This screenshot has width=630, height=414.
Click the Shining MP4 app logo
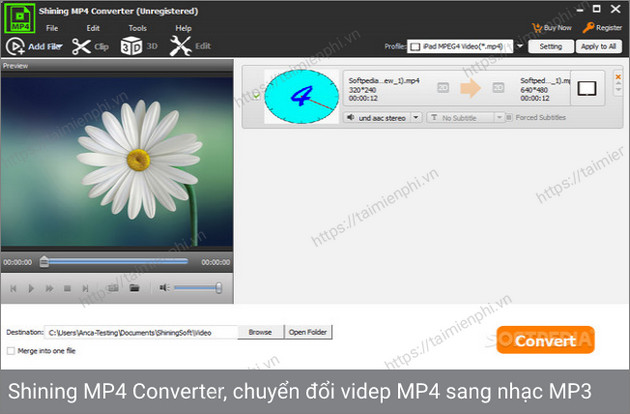[x=19, y=18]
